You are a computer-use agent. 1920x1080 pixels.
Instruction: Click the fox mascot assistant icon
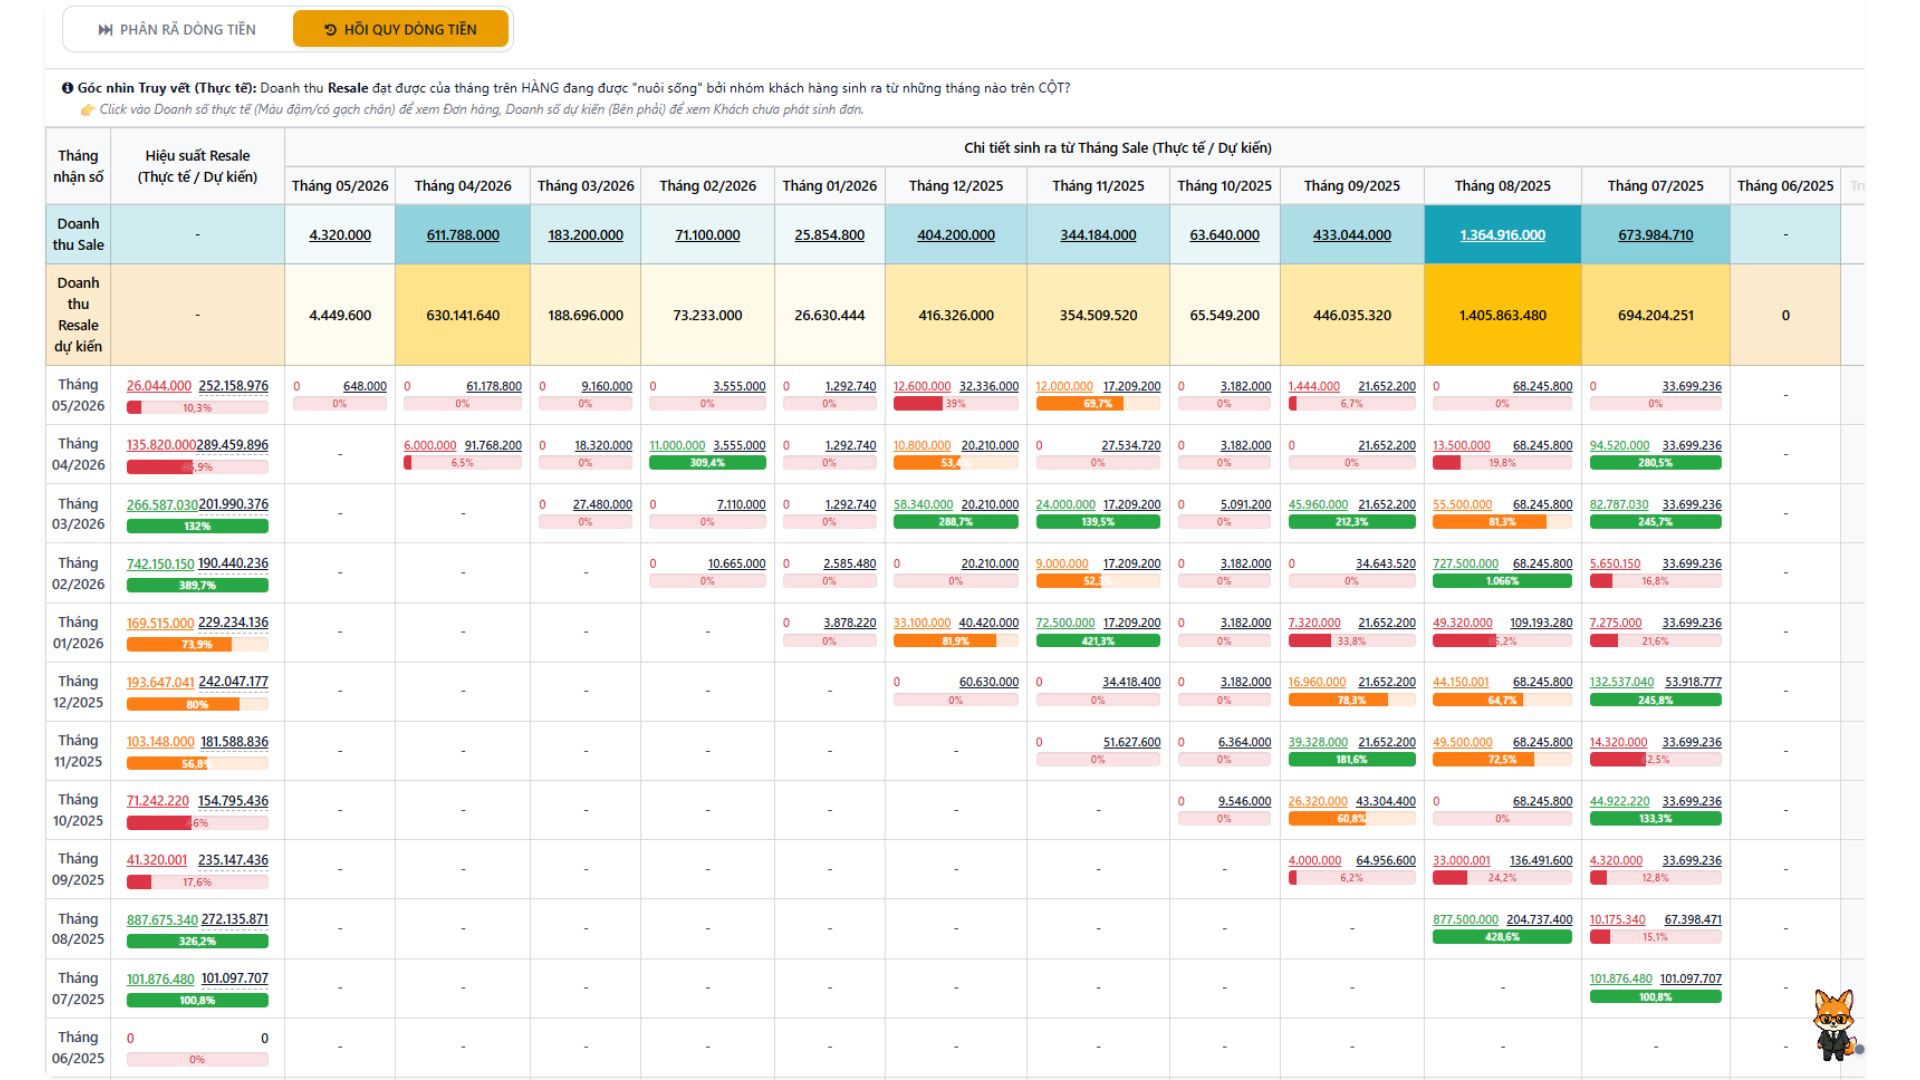(x=1835, y=1025)
